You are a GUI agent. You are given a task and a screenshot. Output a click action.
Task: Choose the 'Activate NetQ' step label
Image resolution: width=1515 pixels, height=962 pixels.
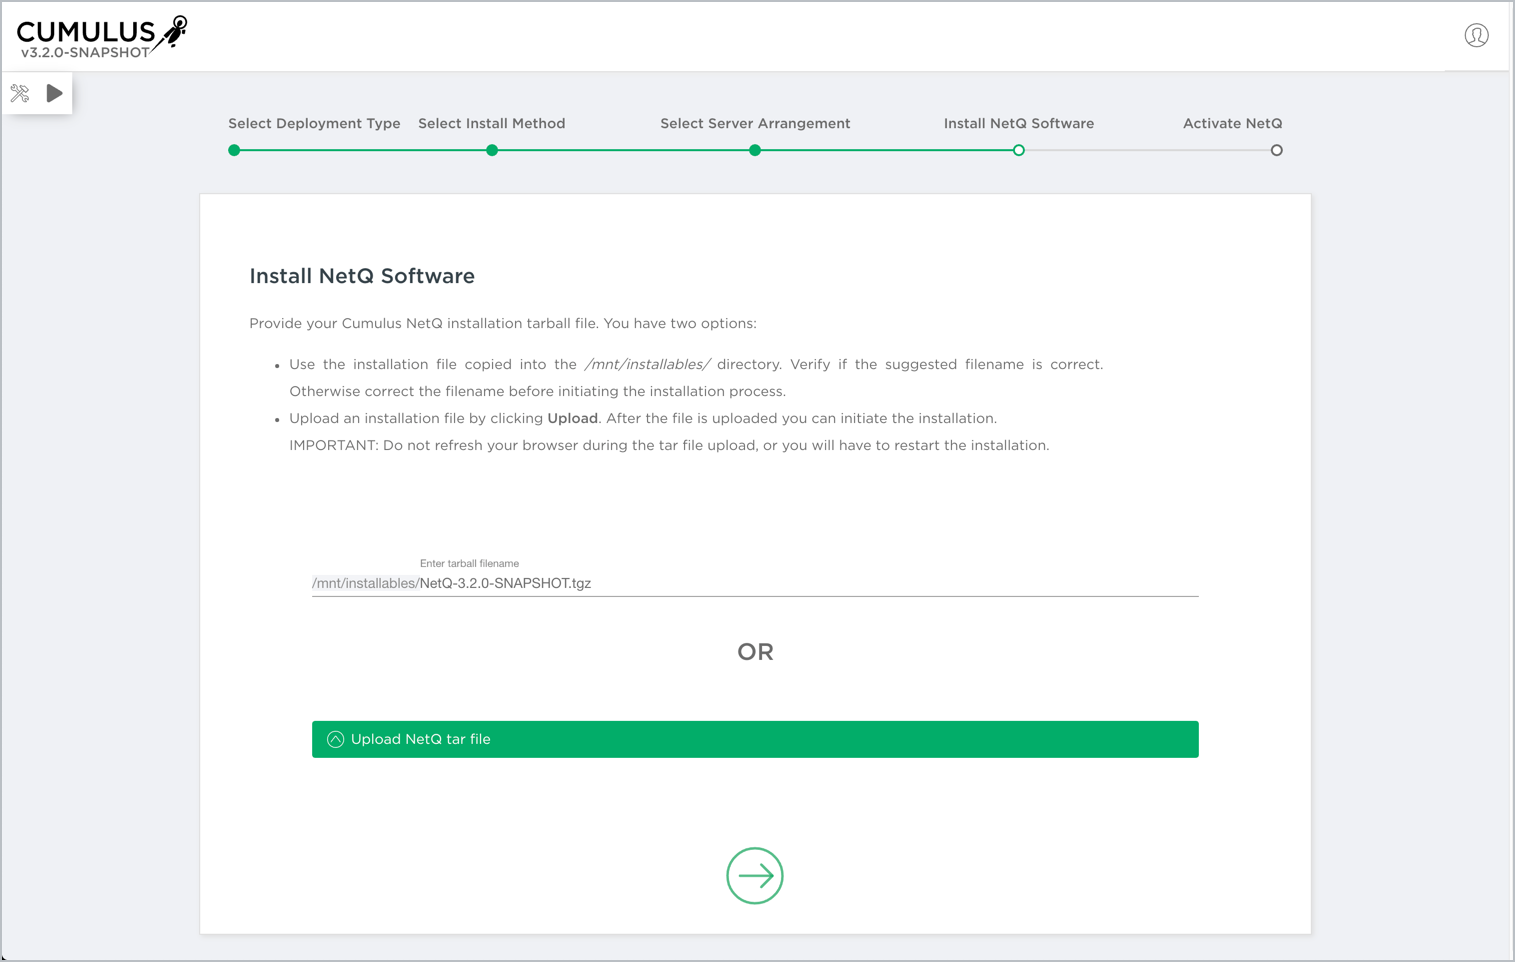(1232, 124)
